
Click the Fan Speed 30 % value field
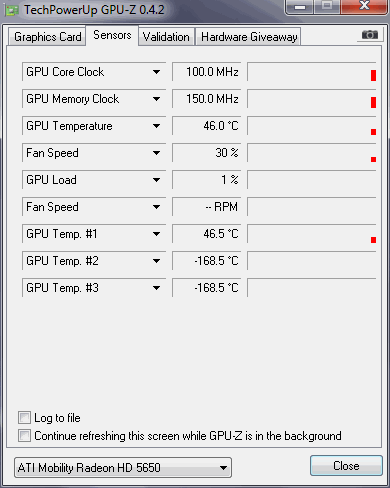(207, 153)
